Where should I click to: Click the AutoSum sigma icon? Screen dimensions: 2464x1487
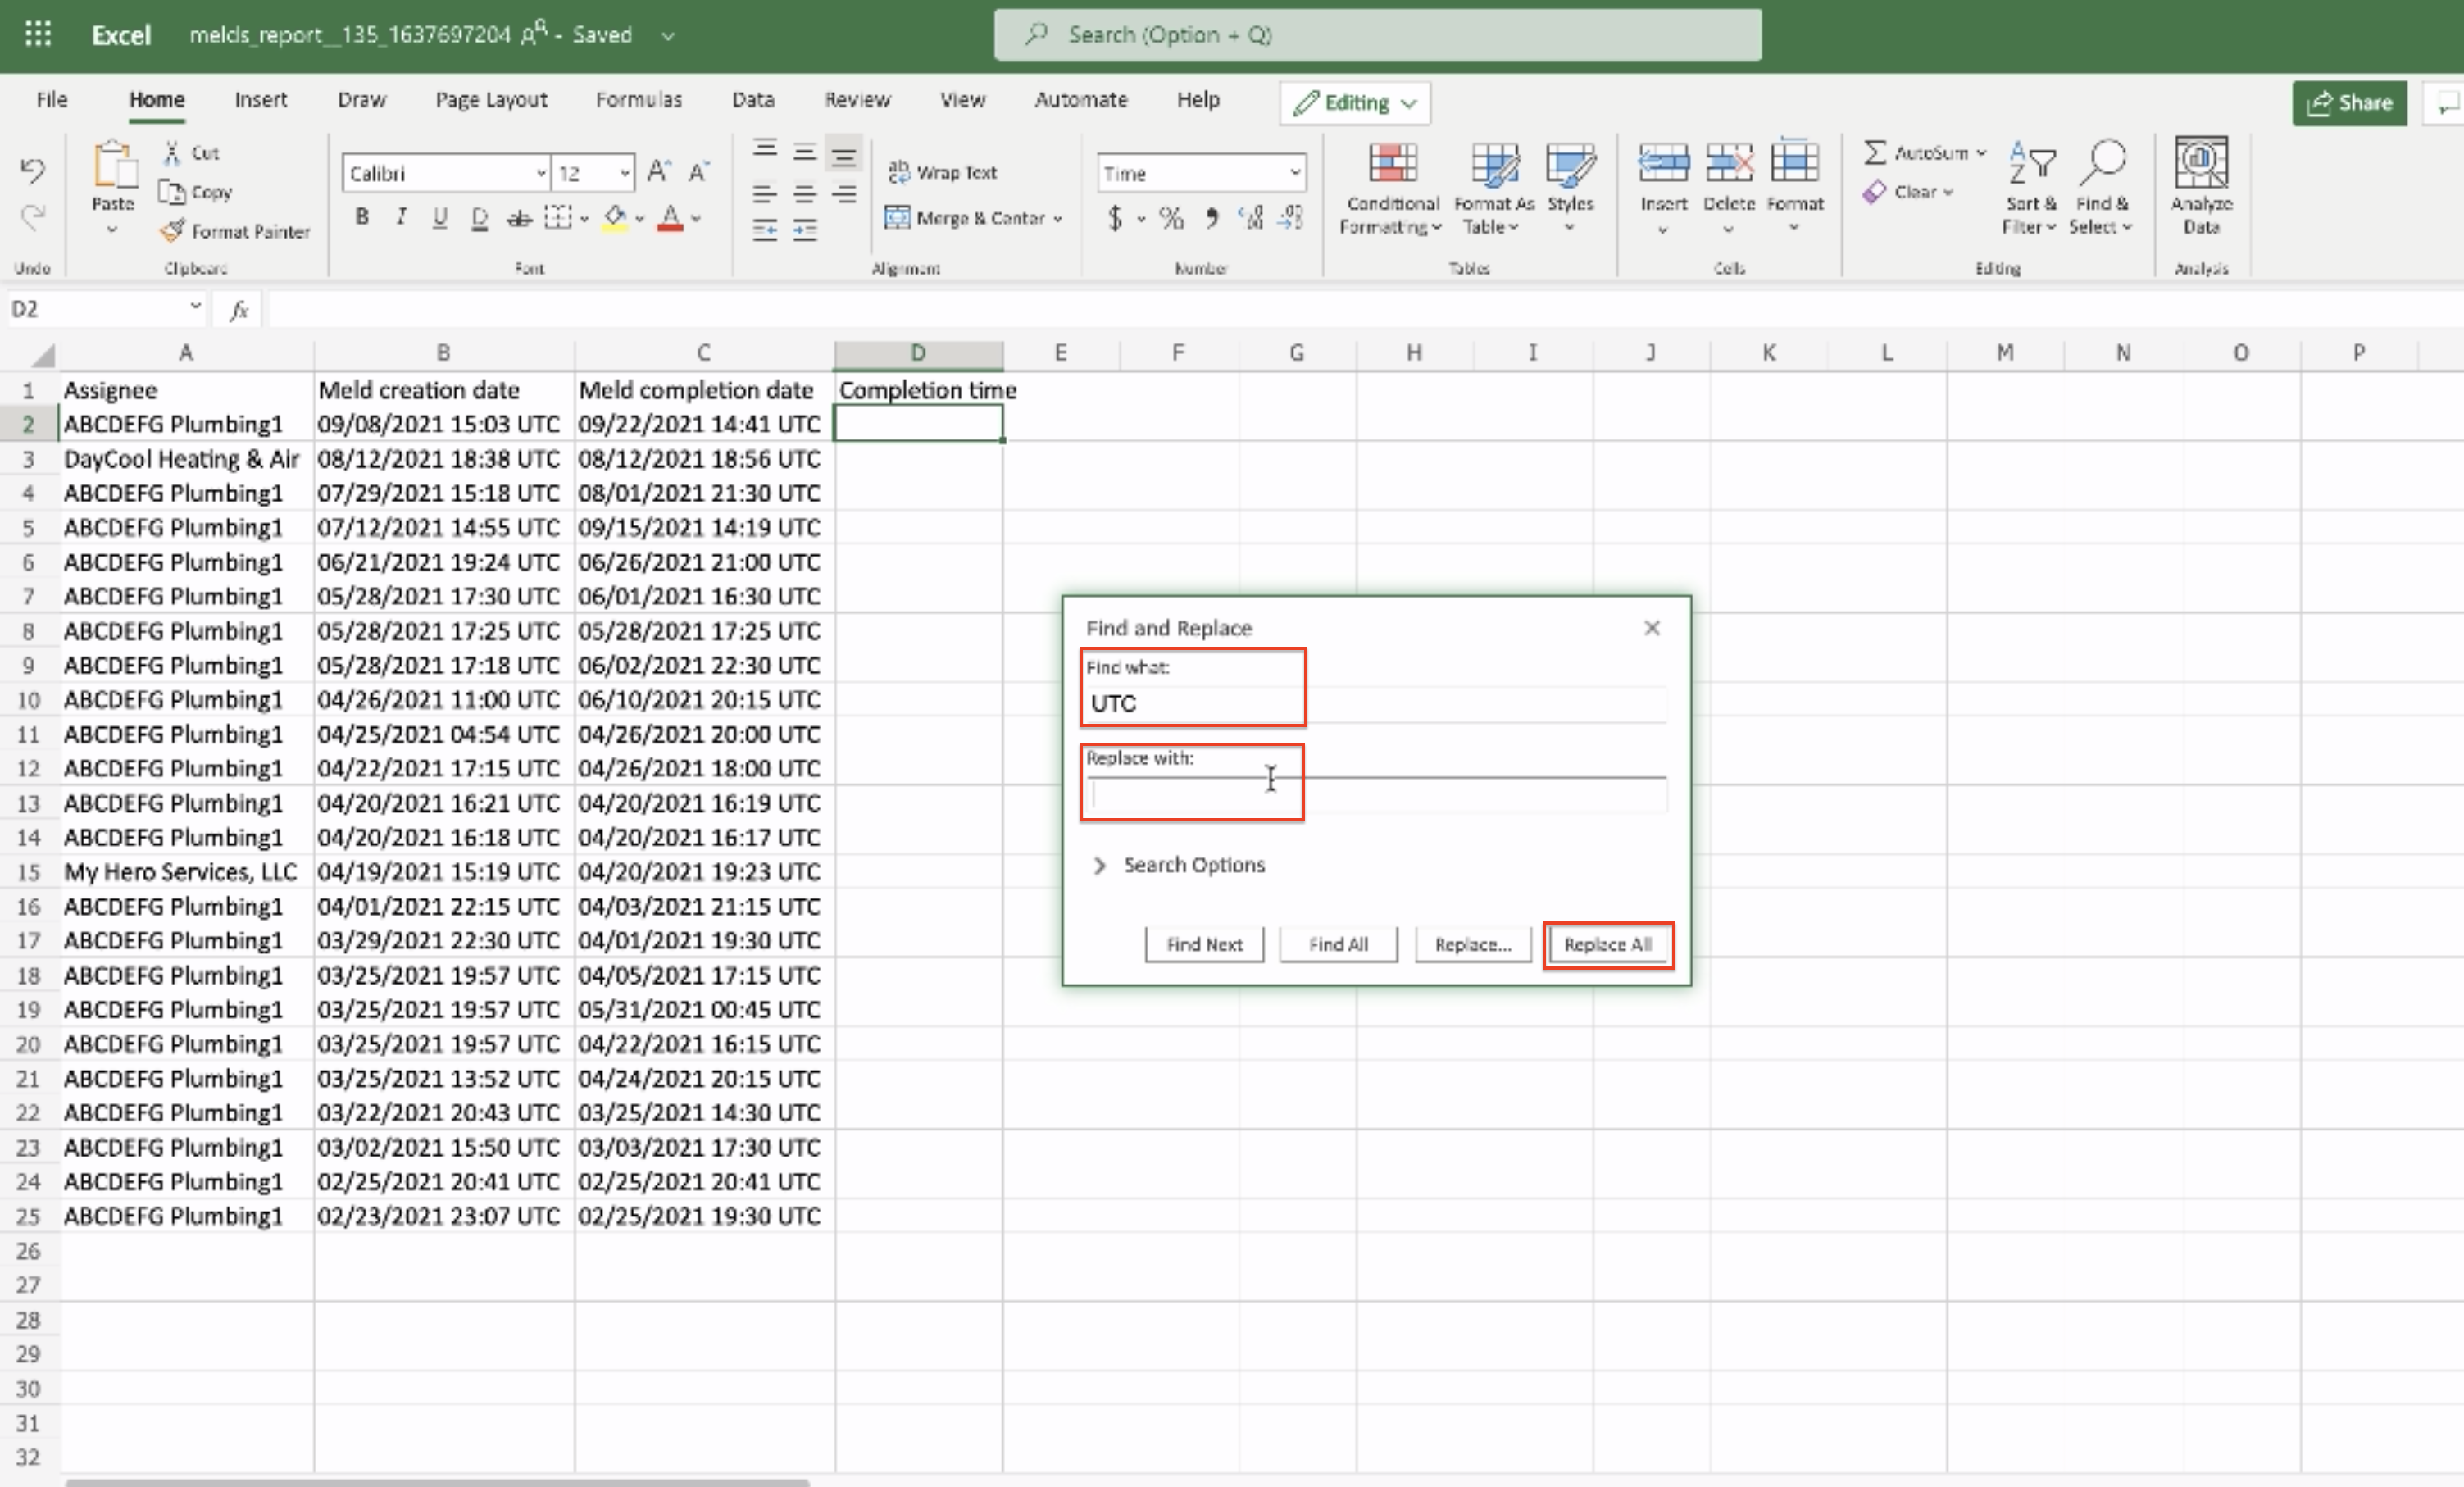tap(1874, 152)
